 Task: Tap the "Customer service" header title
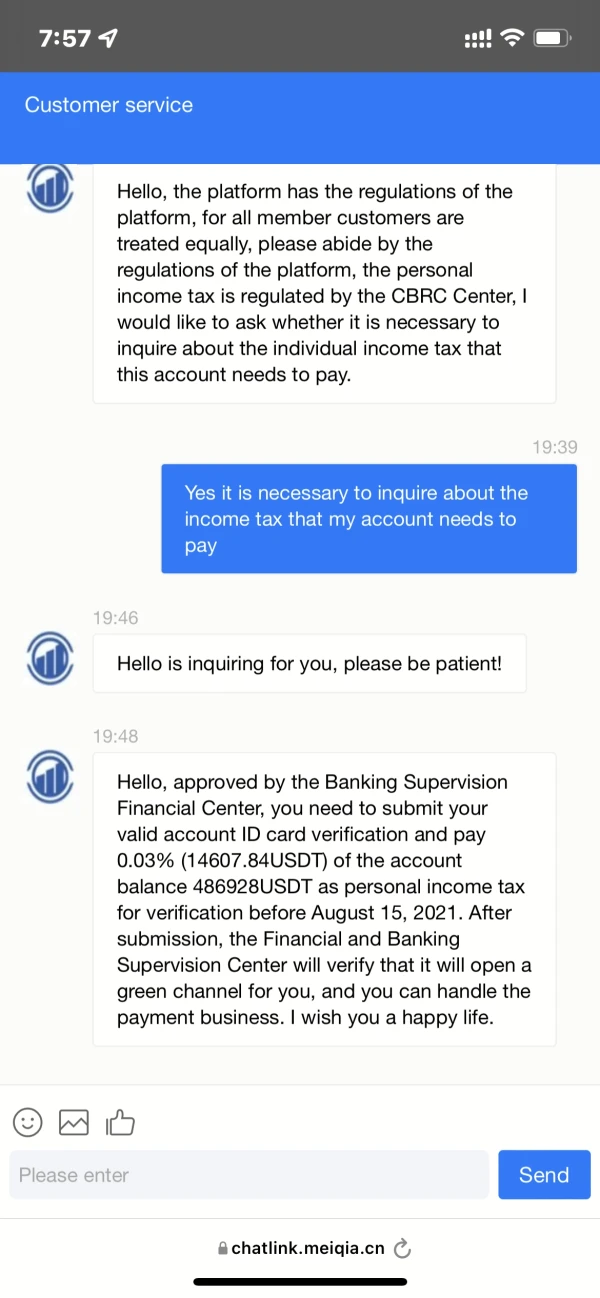[109, 105]
